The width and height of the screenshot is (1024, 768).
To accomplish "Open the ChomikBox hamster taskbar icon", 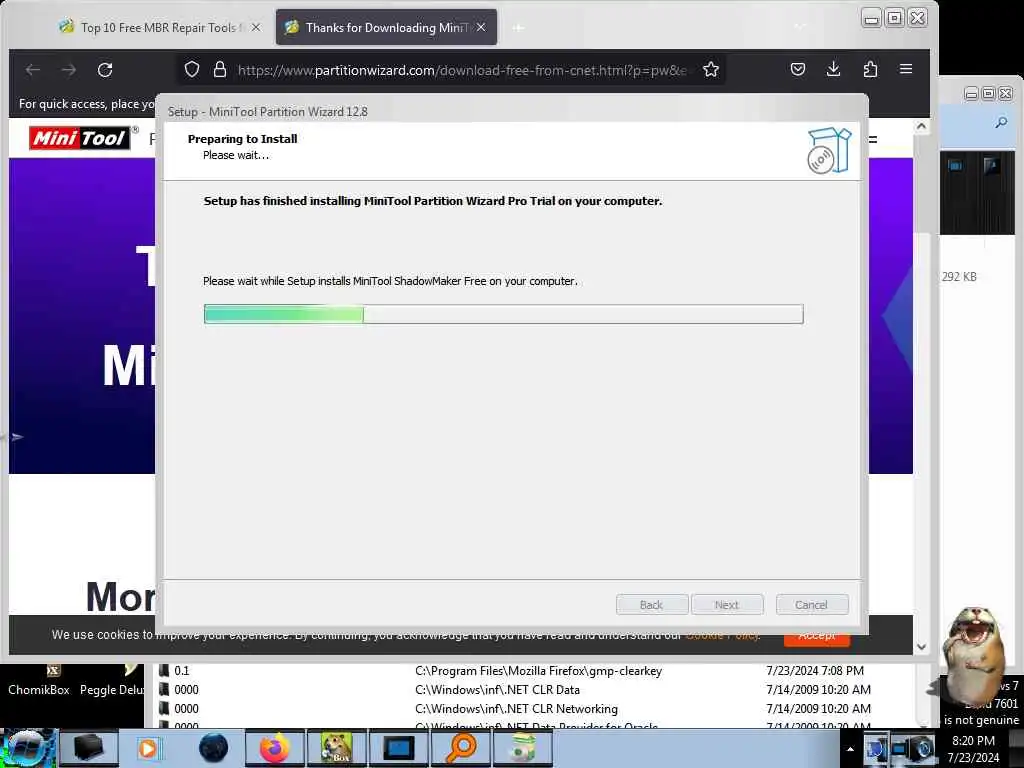I will click(337, 748).
